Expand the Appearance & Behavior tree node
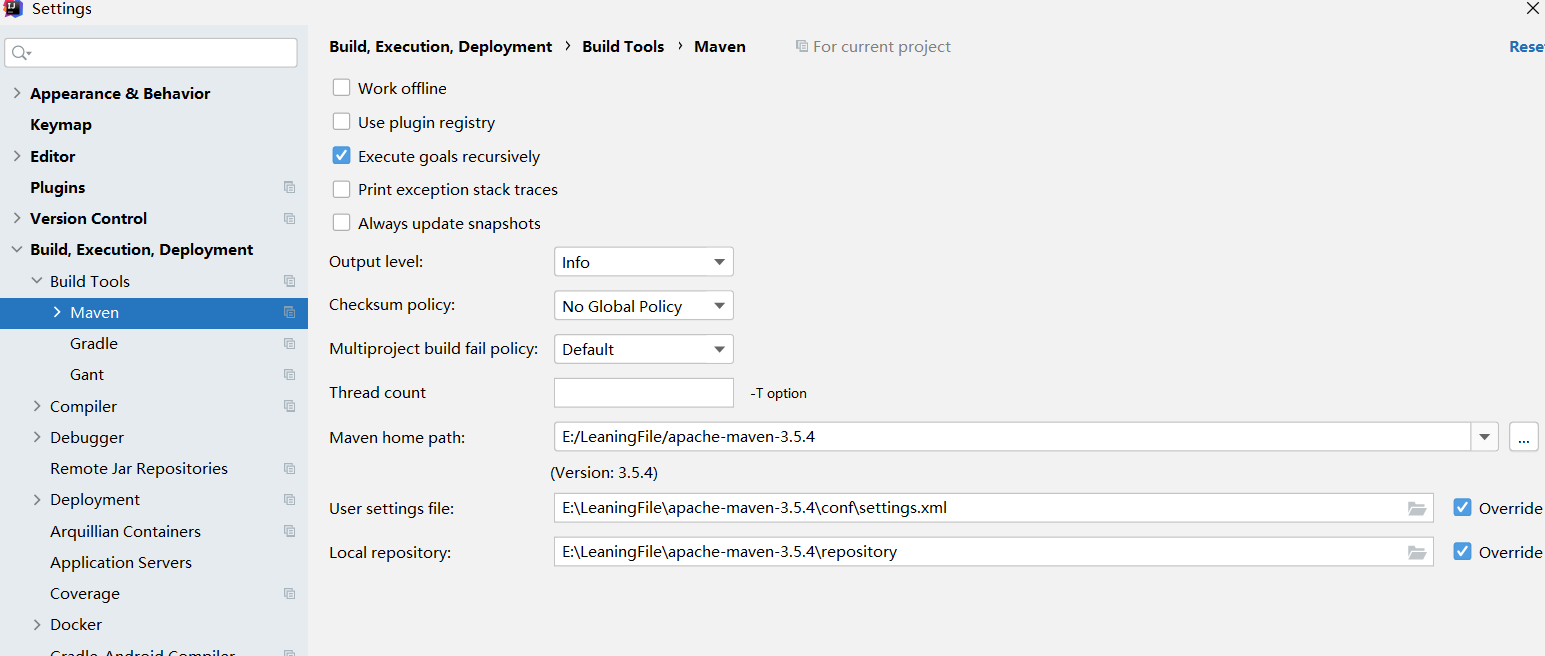Image resolution: width=1545 pixels, height=656 pixels. 16,93
